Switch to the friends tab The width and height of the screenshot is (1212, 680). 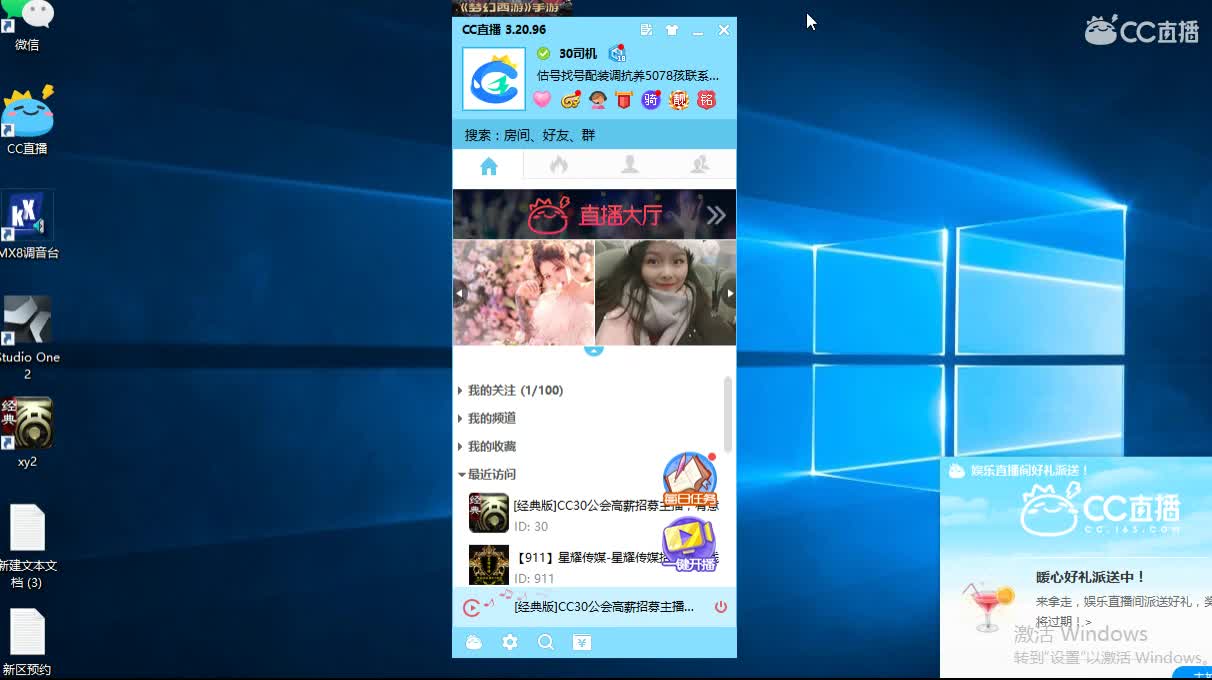click(x=630, y=166)
